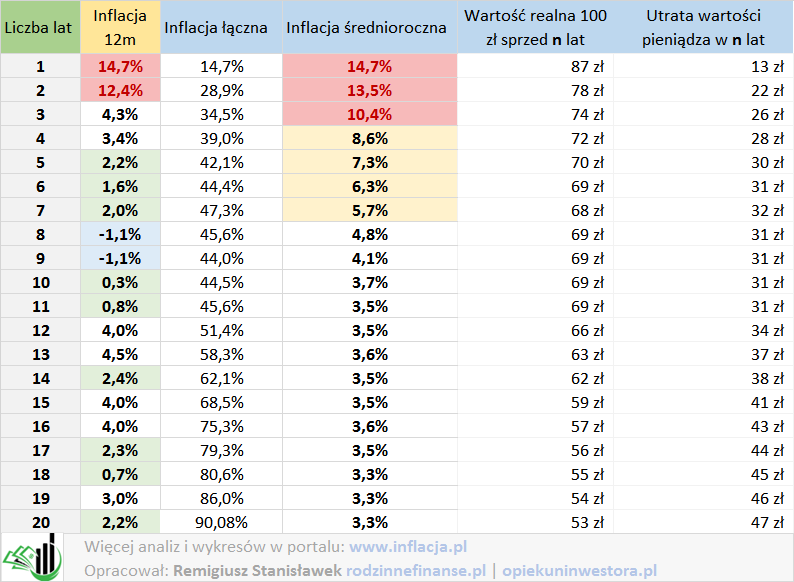Click the red 10,4% average inflation cell
794x582 pixels.
coord(369,114)
